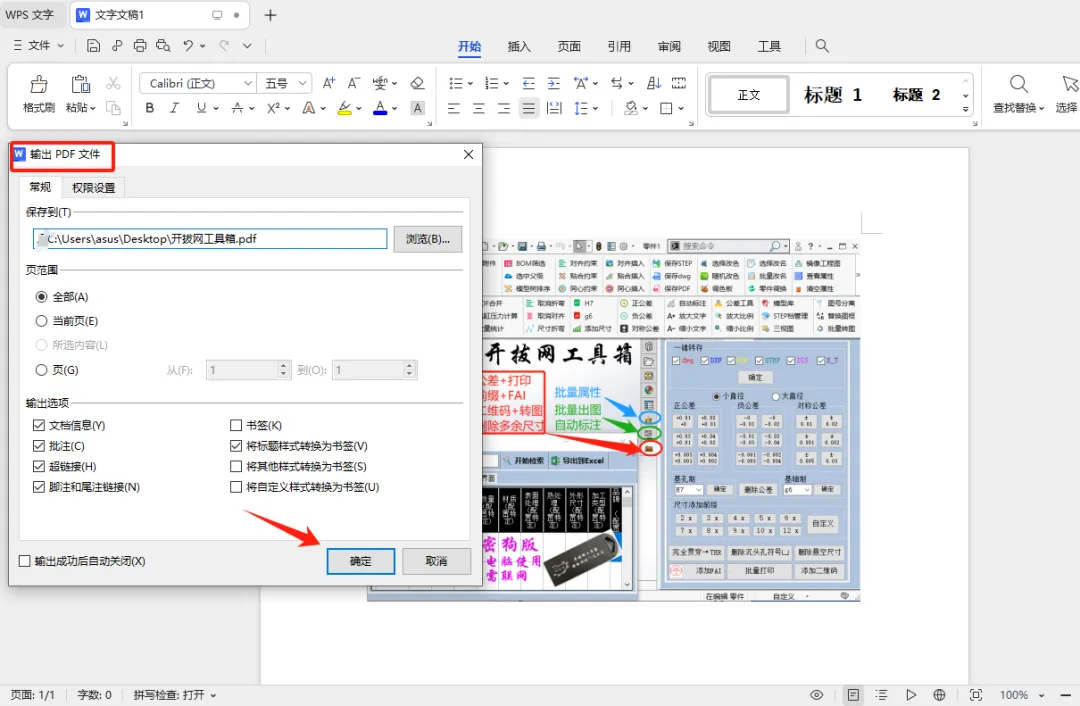
Task: Increase font size with A+ icon
Action: click(x=329, y=83)
